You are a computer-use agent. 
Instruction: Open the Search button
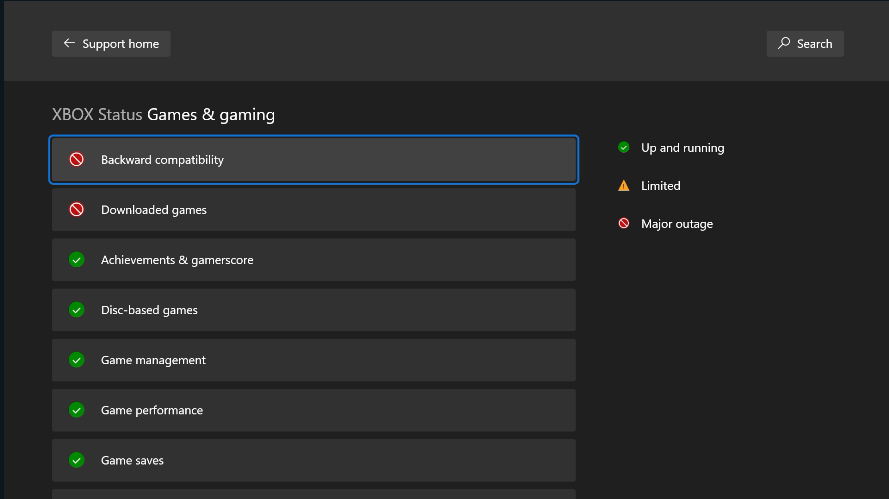pyautogui.click(x=805, y=44)
